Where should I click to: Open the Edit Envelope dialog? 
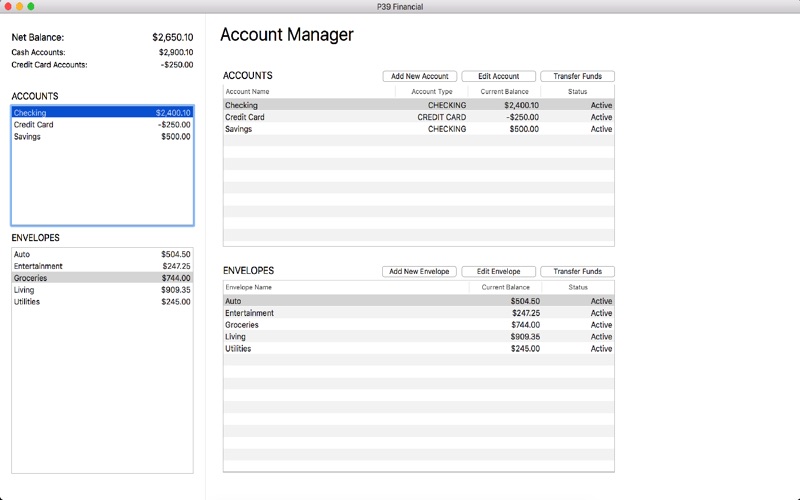pyautogui.click(x=498, y=271)
